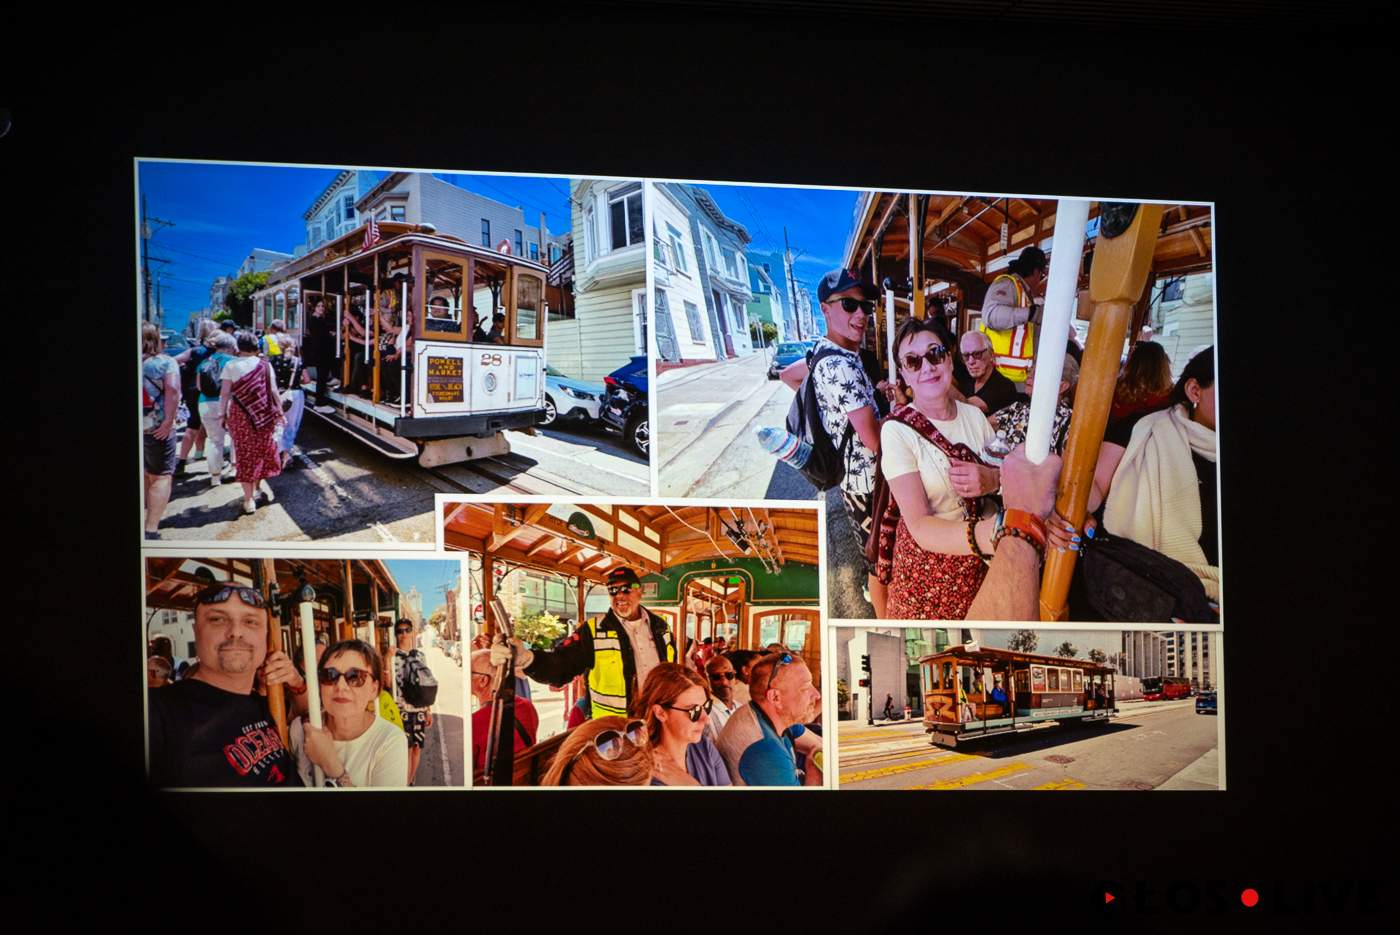Click the dark watermark logo text at bottom right
The image size is (1400, 935).
pos(1180,898)
